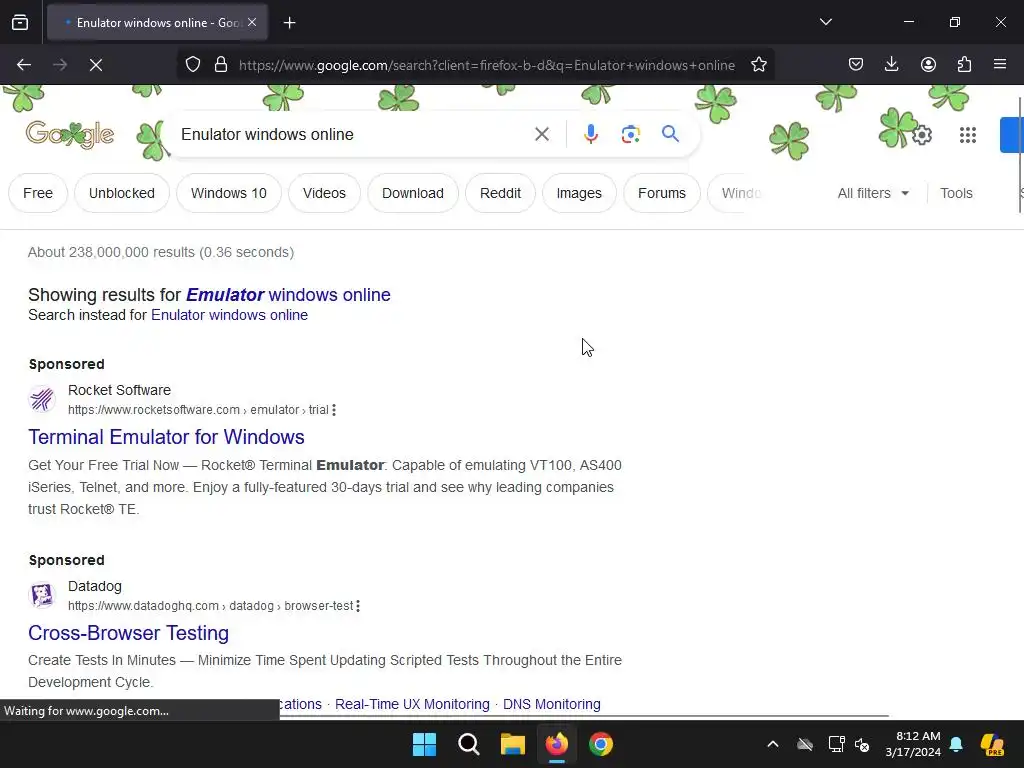Open Cross-Browser Testing ad link
The height and width of the screenshot is (768, 1024).
[128, 633]
